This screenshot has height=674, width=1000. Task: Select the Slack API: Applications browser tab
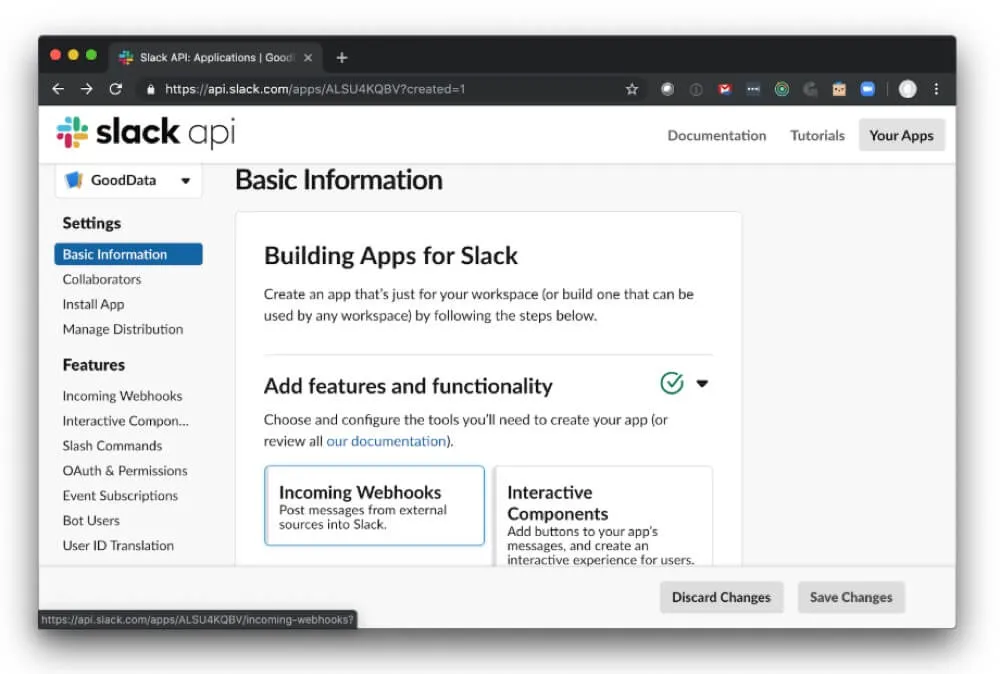click(x=212, y=57)
